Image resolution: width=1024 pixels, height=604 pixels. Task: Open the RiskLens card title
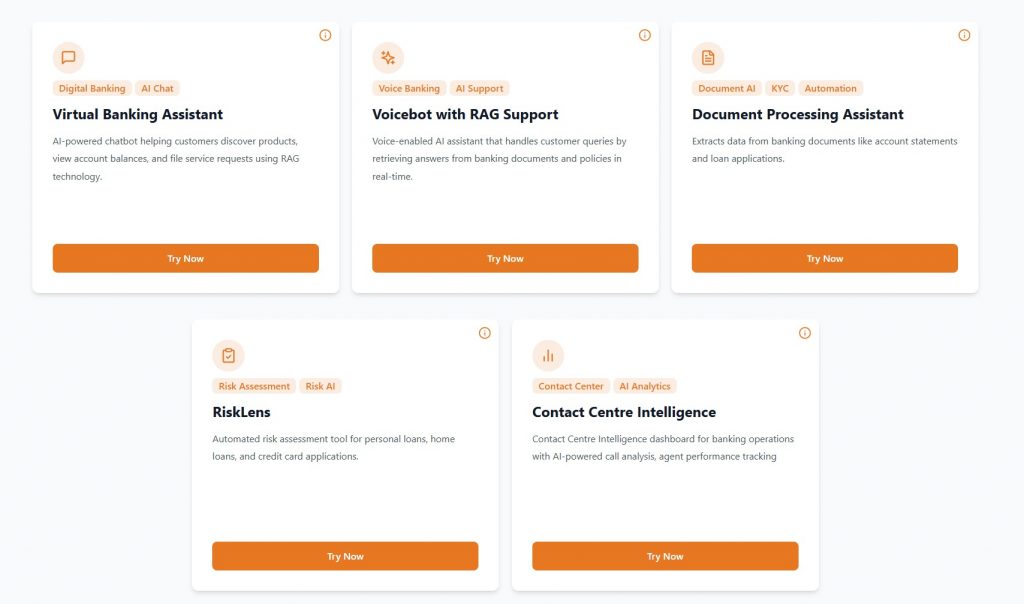pyautogui.click(x=241, y=412)
